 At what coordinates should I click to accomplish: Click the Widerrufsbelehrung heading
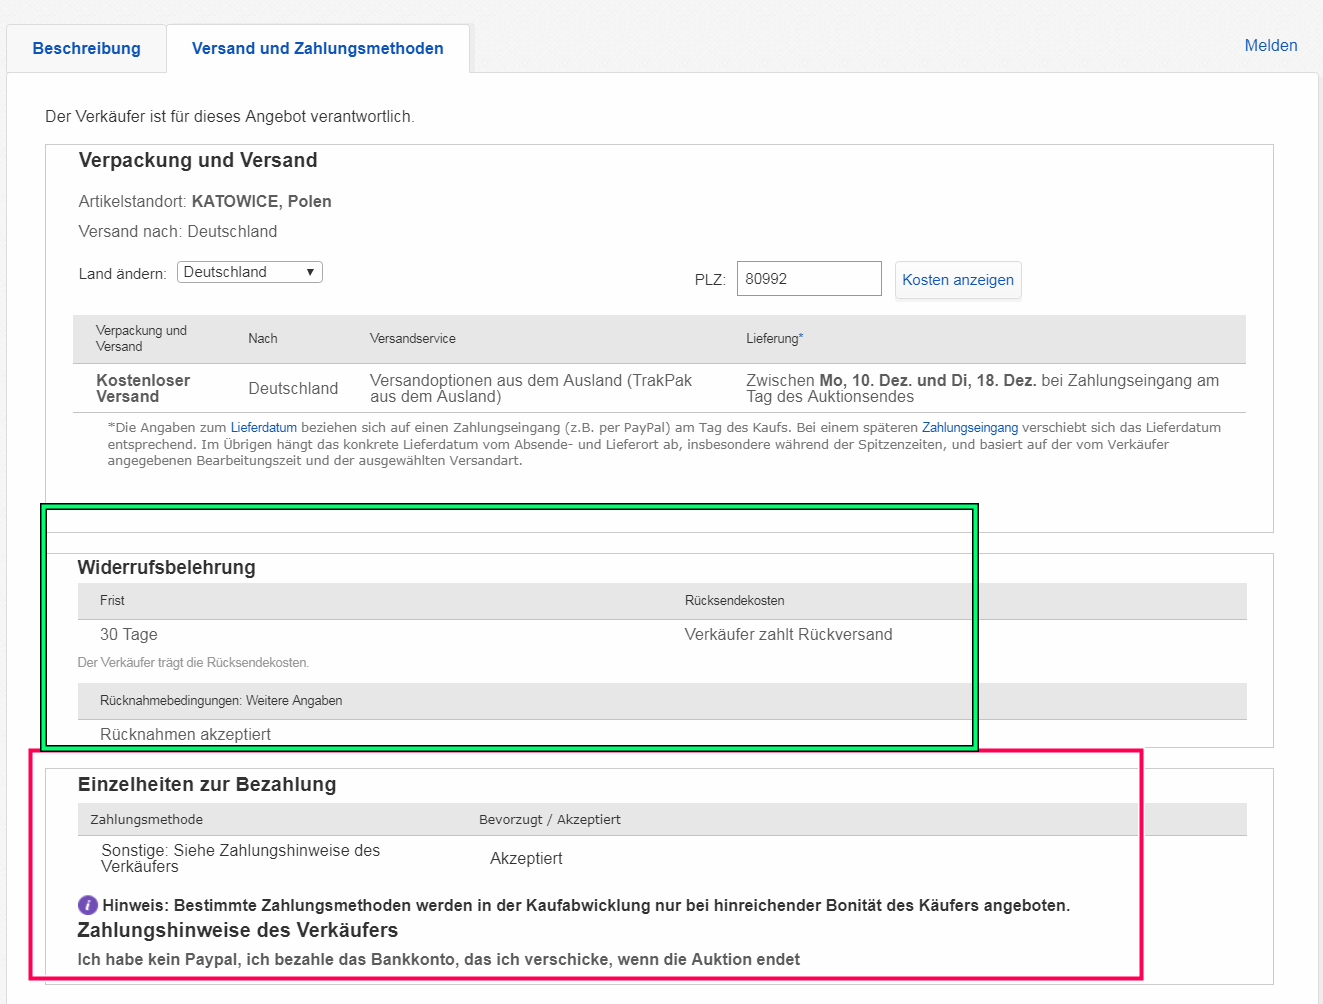[x=166, y=568]
